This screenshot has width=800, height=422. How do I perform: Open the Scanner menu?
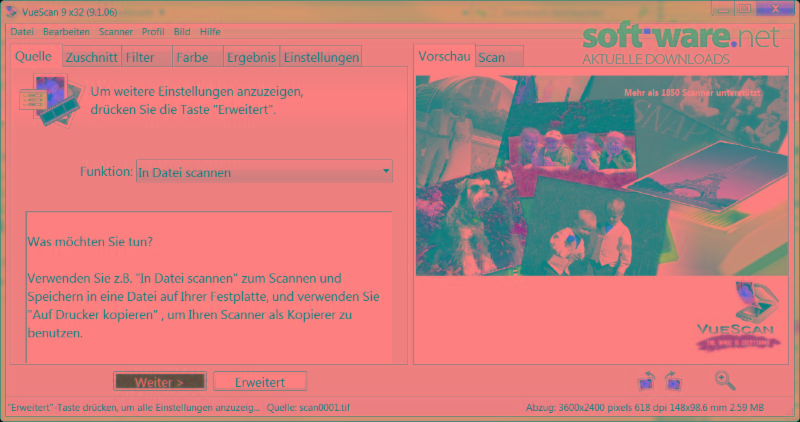[116, 32]
